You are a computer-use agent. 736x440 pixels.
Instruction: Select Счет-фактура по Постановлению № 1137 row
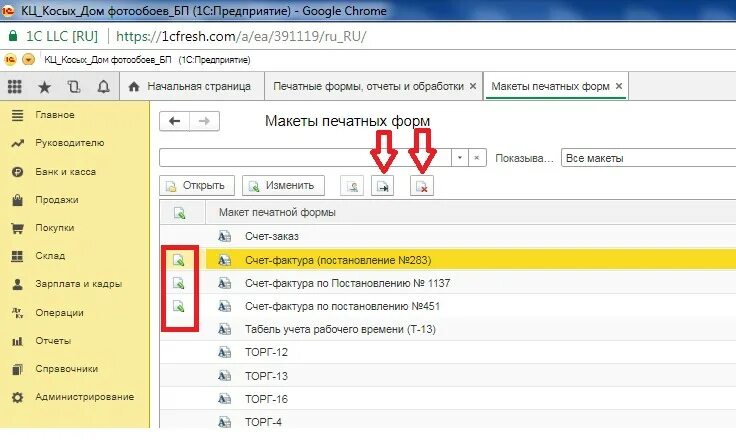[x=448, y=283]
